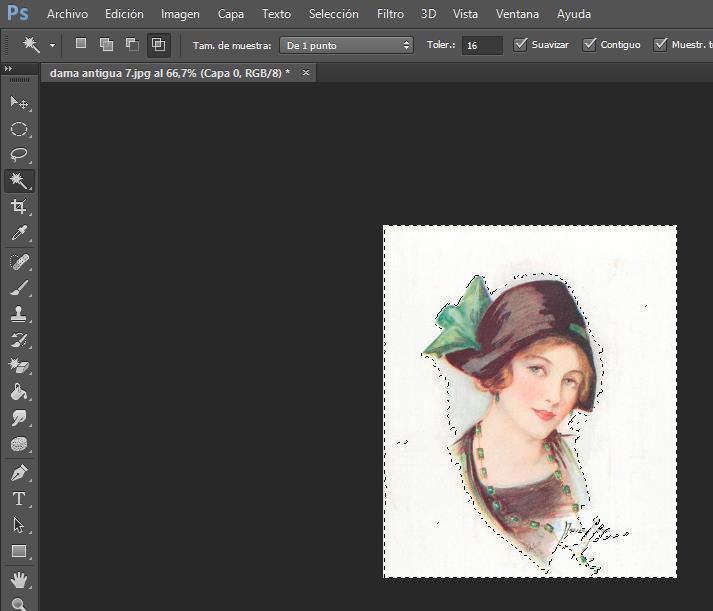Toggle the Muestr. checkbox
This screenshot has width=713, height=611.
[x=660, y=45]
